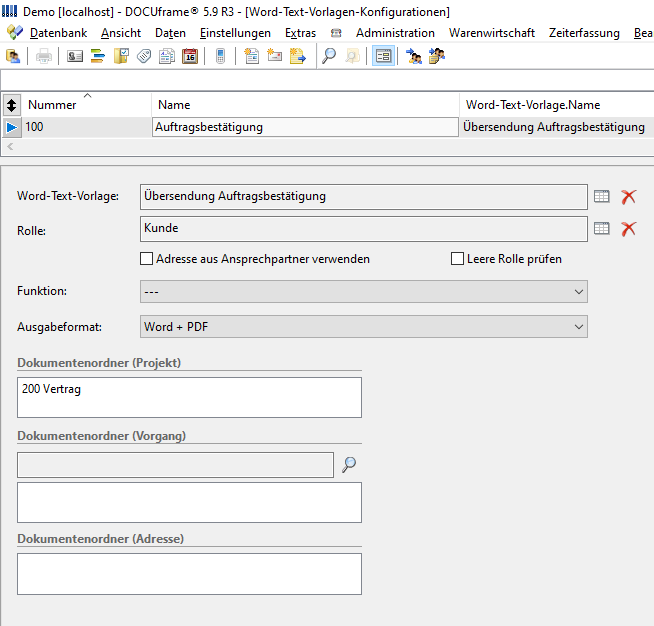Click the up-down sort arrows icon in grid

coord(11,105)
